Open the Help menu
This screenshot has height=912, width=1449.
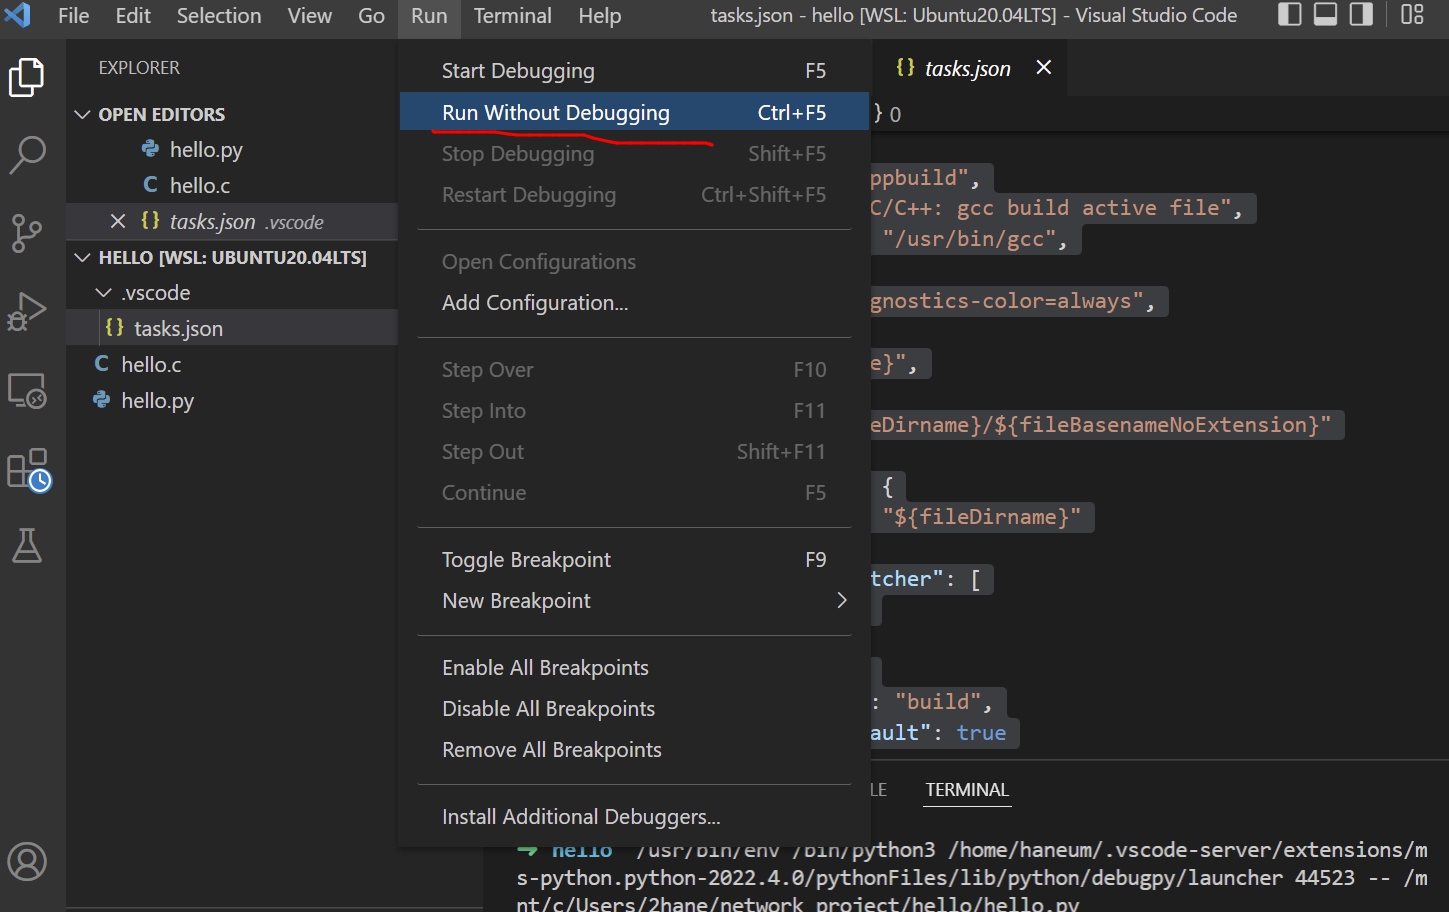pos(599,16)
